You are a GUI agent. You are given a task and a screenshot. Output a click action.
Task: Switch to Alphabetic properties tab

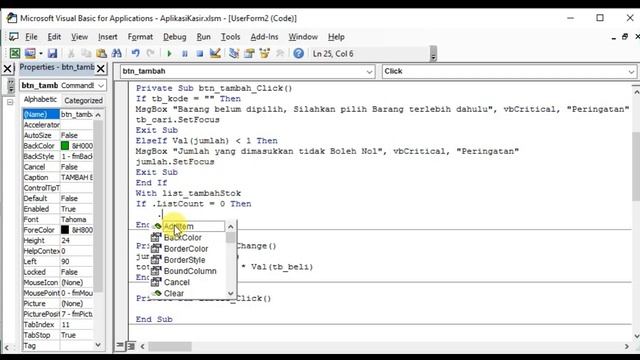click(40, 99)
